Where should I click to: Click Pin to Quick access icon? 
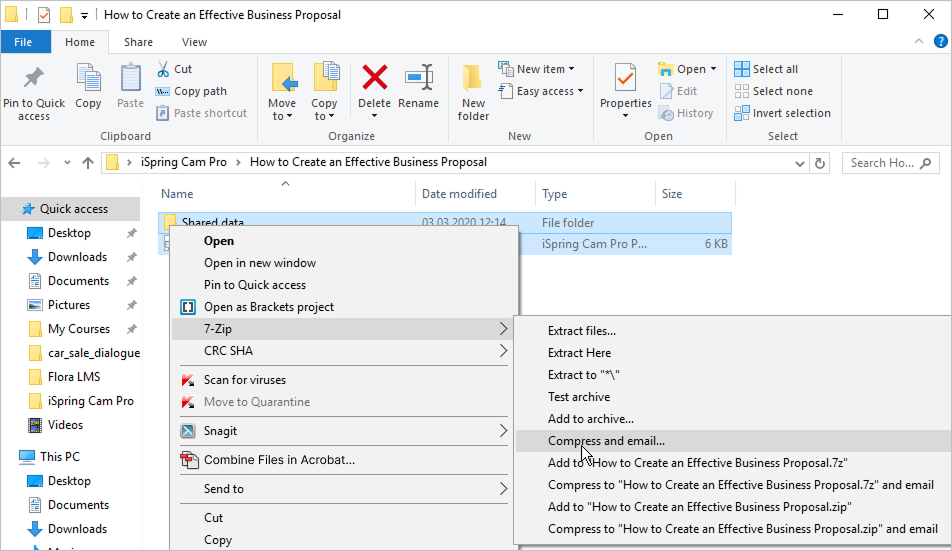[34, 80]
